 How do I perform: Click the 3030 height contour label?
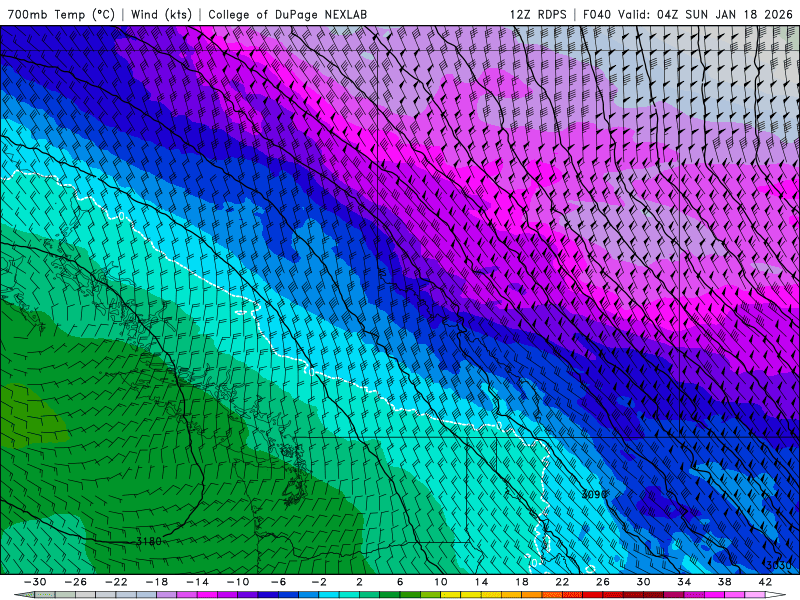(x=778, y=565)
